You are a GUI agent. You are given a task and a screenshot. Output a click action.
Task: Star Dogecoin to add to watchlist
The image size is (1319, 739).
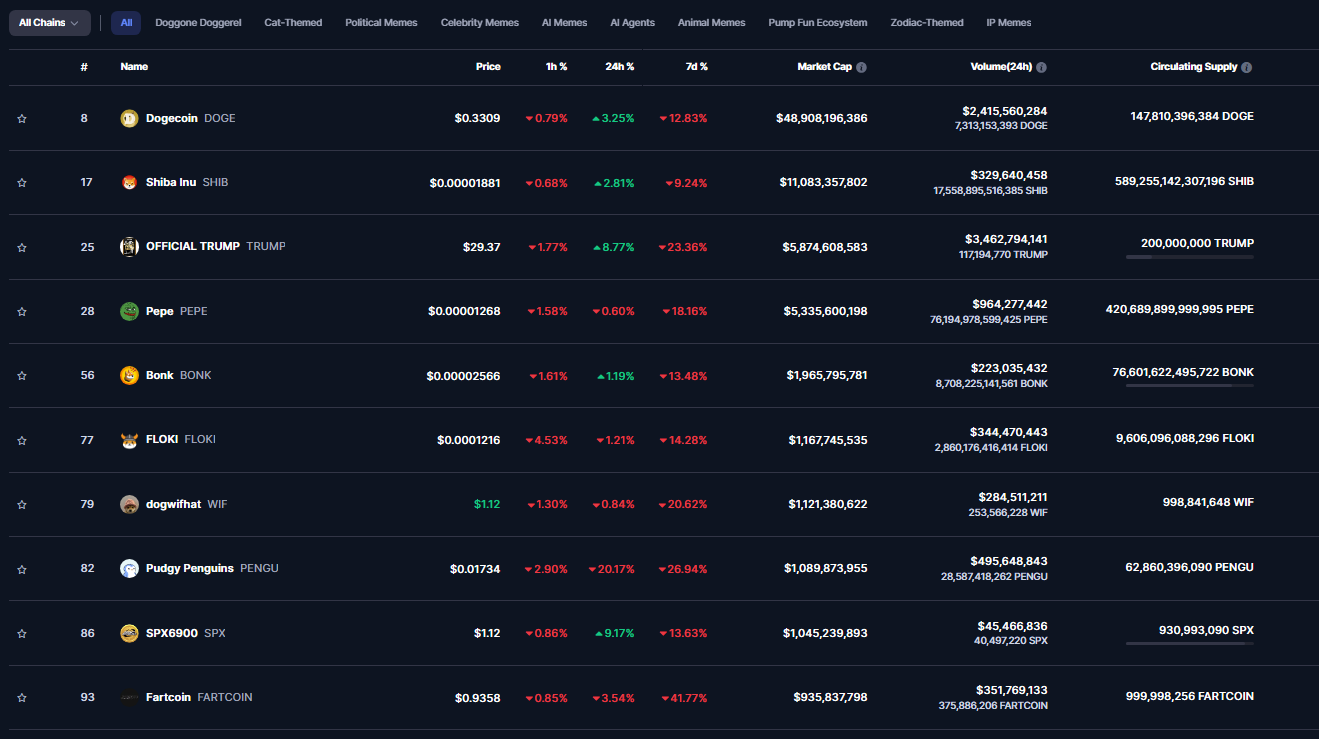click(x=22, y=119)
